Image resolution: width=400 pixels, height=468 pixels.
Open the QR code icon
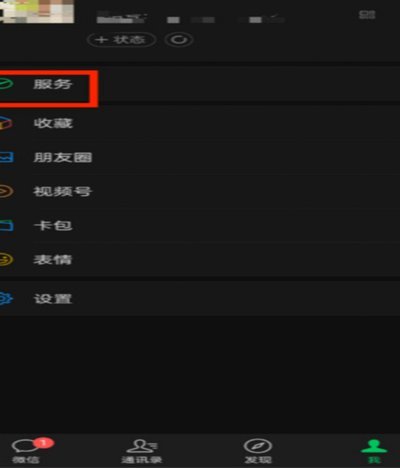pos(367,15)
